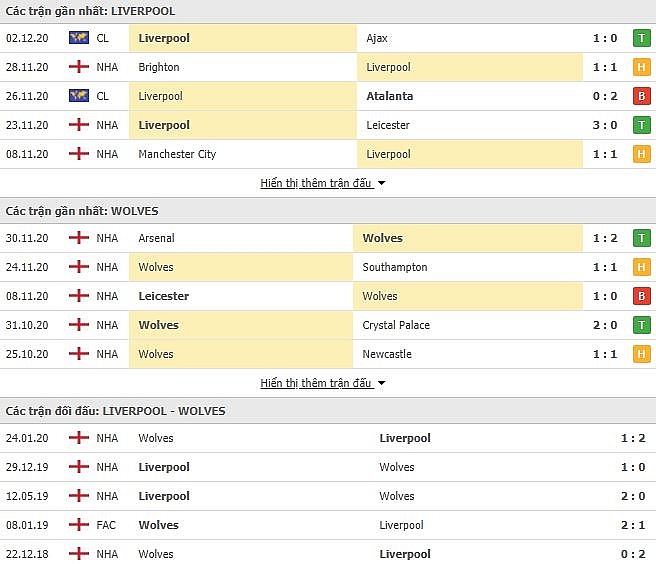The height and width of the screenshot is (564, 656).
Task: Select the Atalanta team name
Action: [x=390, y=96]
